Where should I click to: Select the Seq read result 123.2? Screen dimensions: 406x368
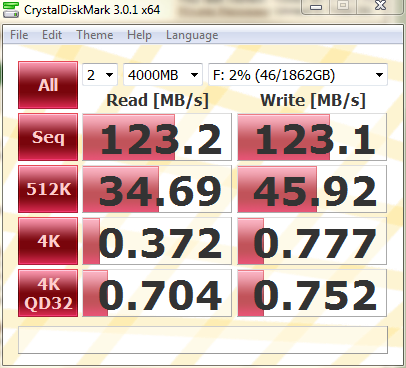(157, 137)
